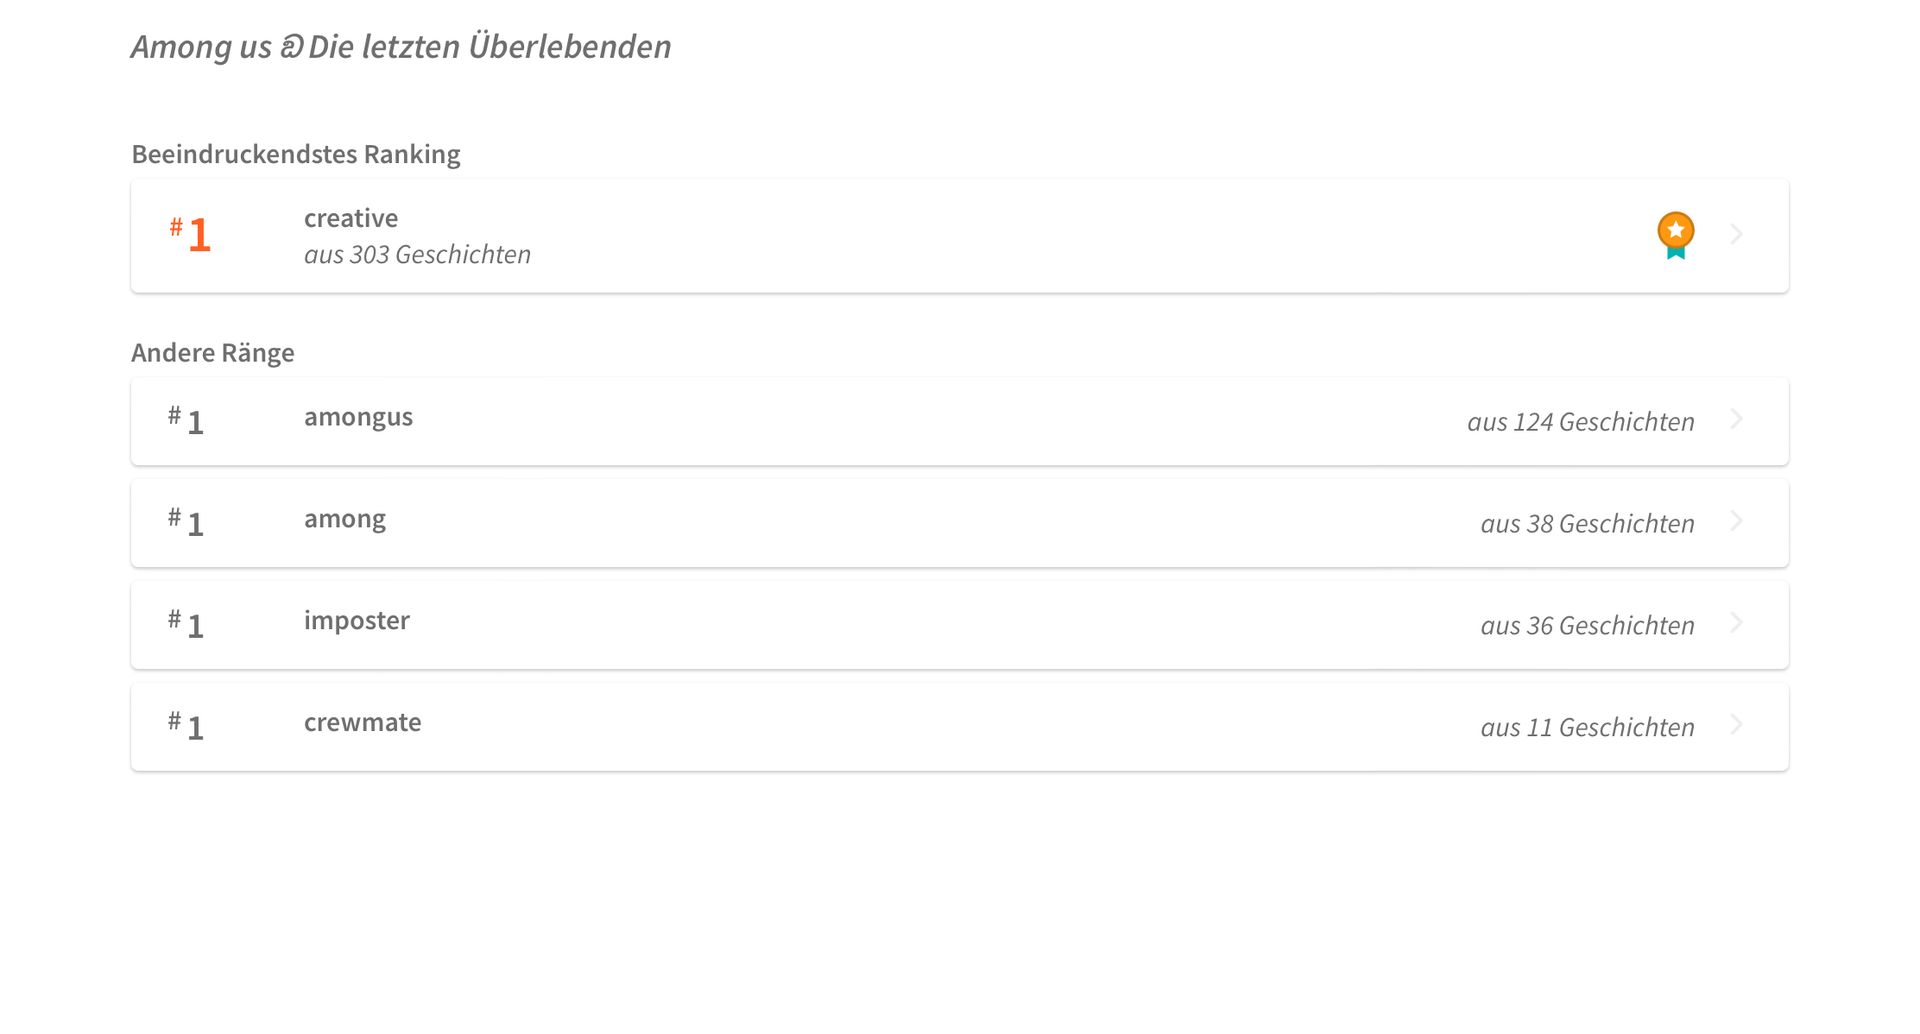Open the chevron arrow on creative row

pos(1737,234)
